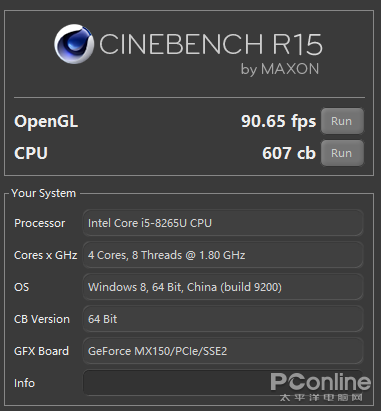Click the CB Version field showing 64 Bit

click(223, 319)
